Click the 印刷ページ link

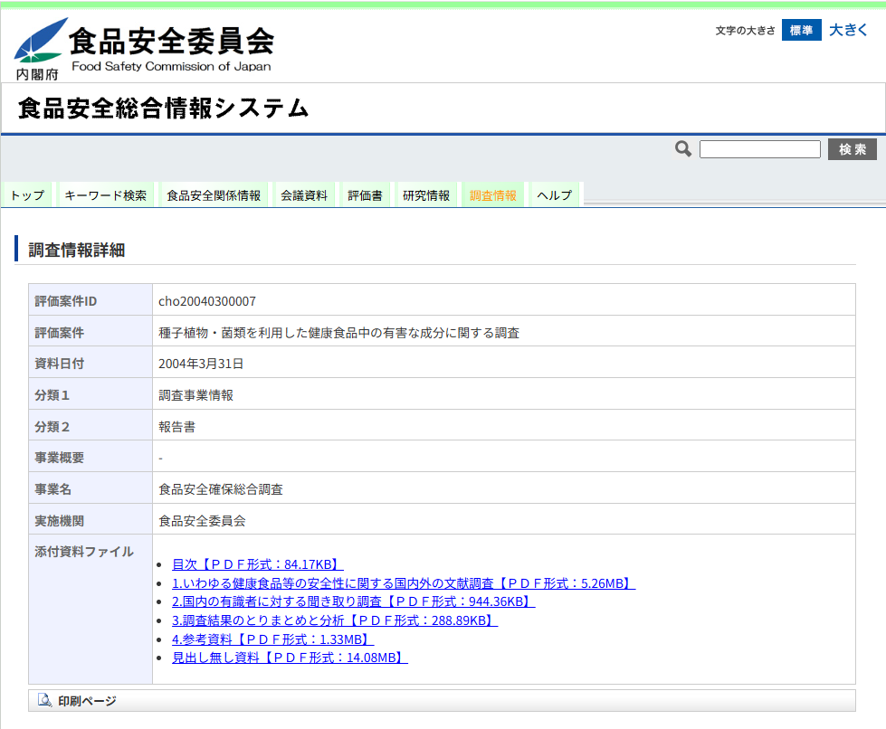point(87,701)
